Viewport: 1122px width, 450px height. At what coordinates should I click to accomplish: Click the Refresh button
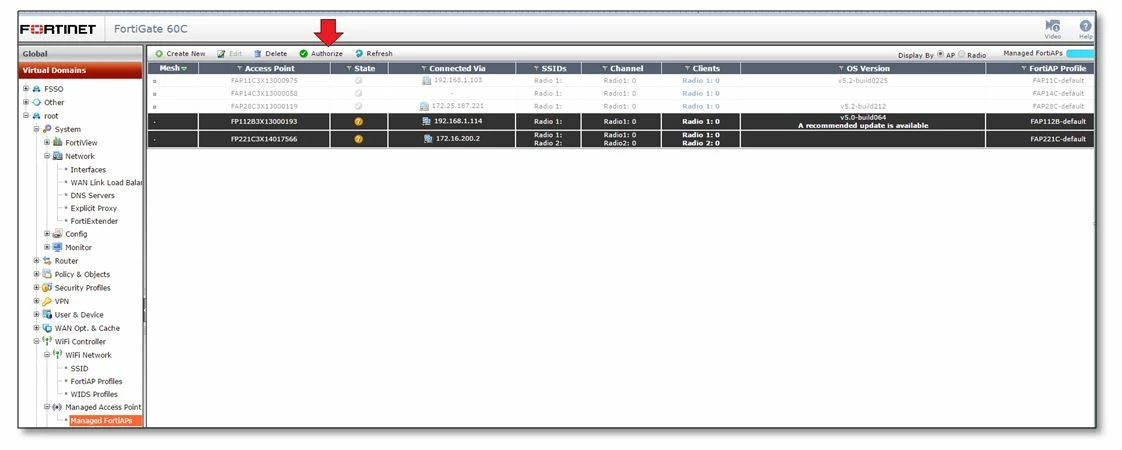pos(374,54)
